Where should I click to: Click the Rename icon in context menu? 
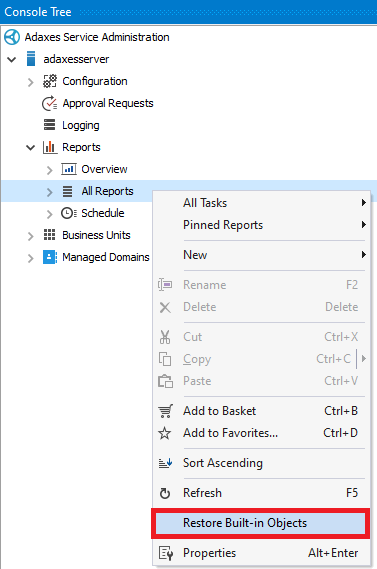165,285
